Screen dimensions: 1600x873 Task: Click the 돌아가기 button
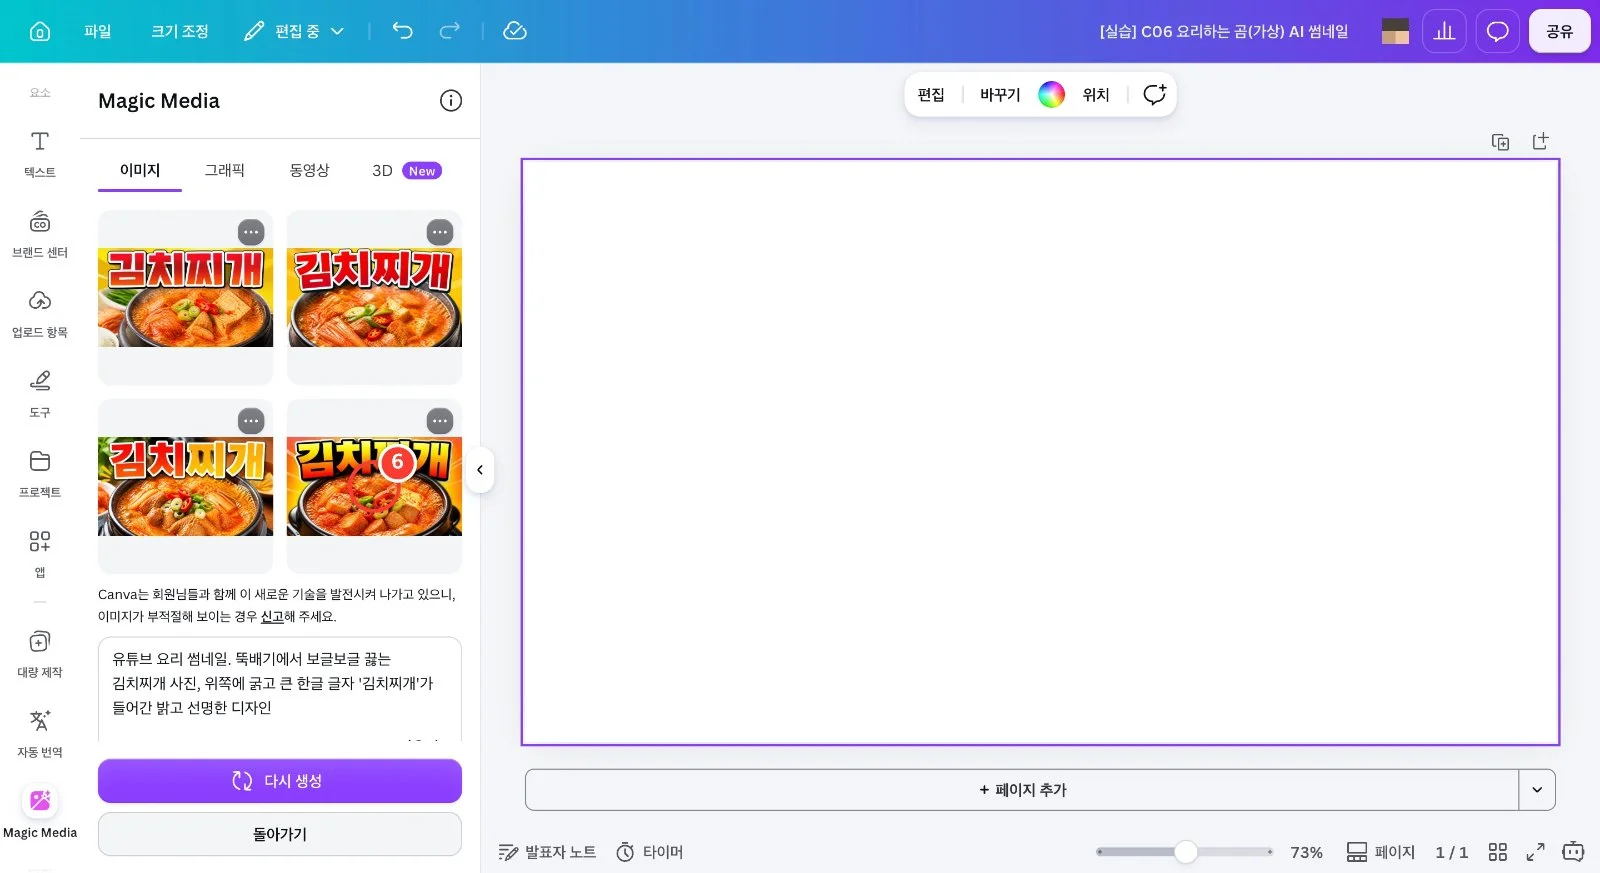point(280,834)
